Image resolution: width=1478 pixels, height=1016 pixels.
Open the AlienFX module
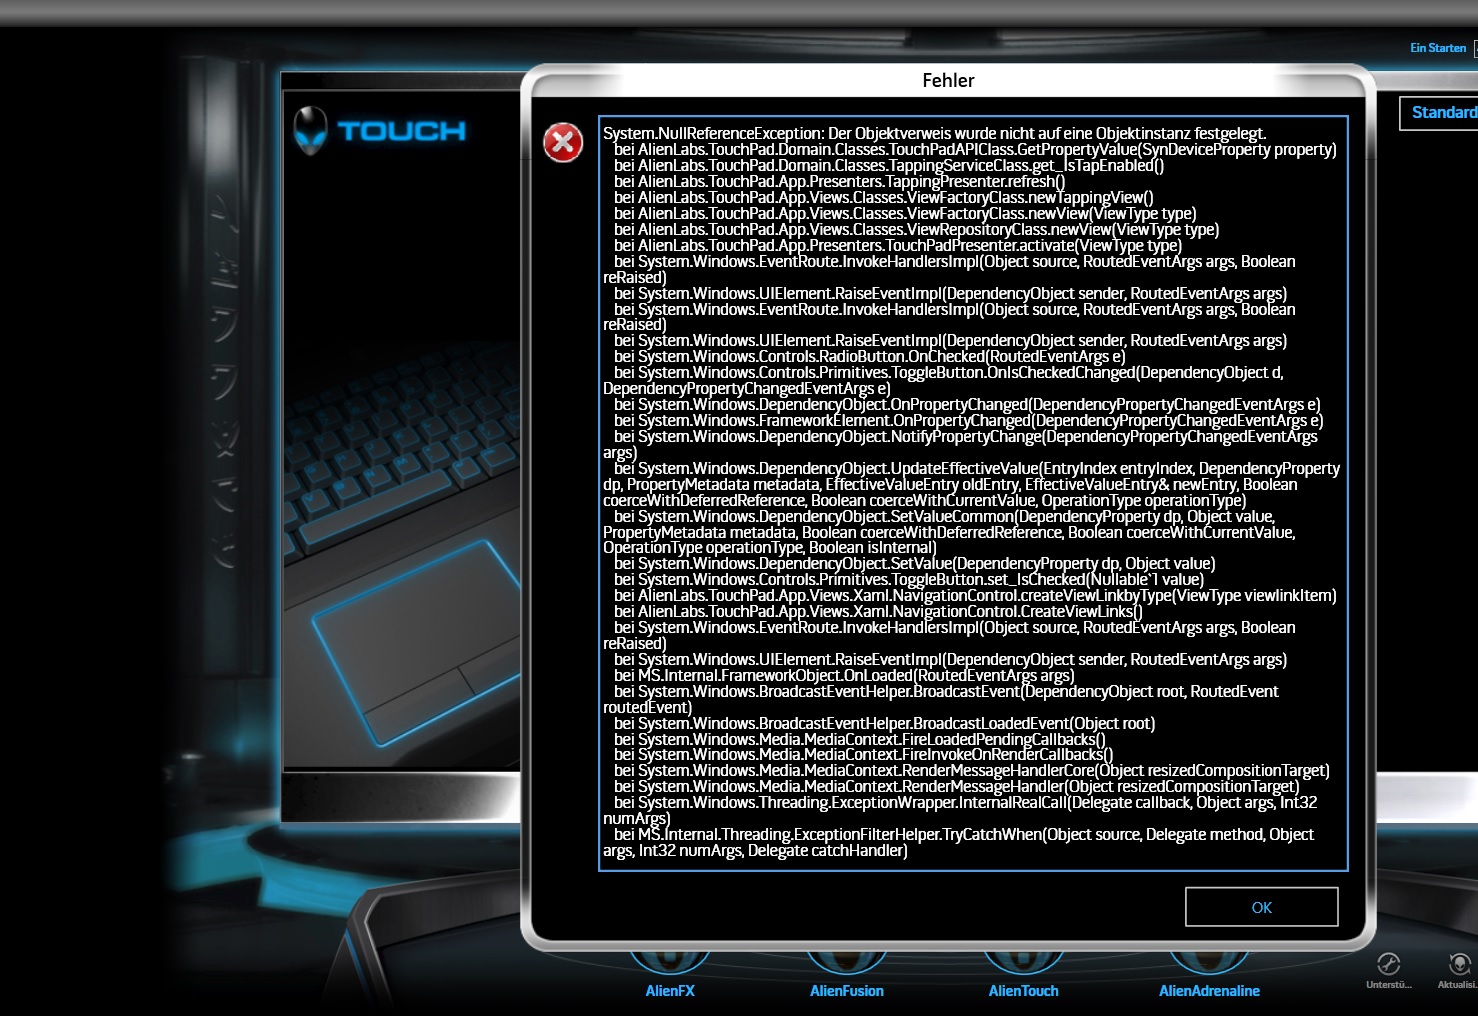669,990
